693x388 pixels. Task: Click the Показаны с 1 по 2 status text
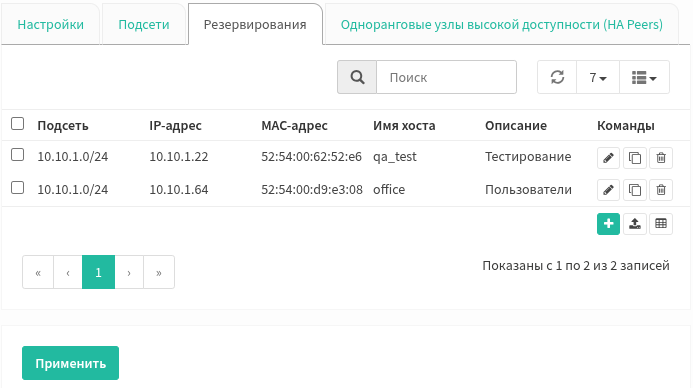pyautogui.click(x=576, y=266)
